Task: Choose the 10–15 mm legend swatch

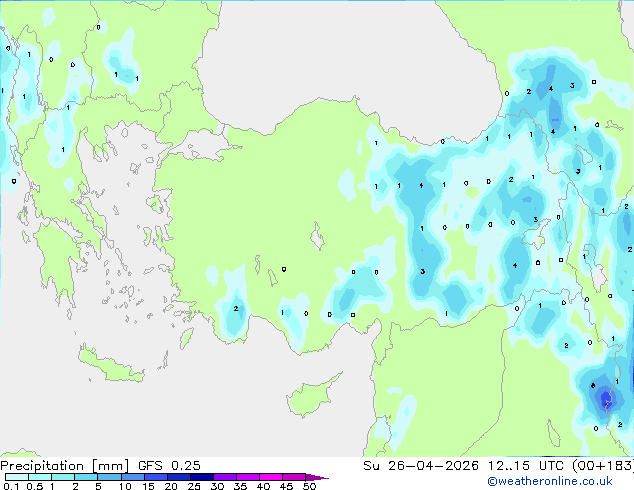Action: (132, 477)
